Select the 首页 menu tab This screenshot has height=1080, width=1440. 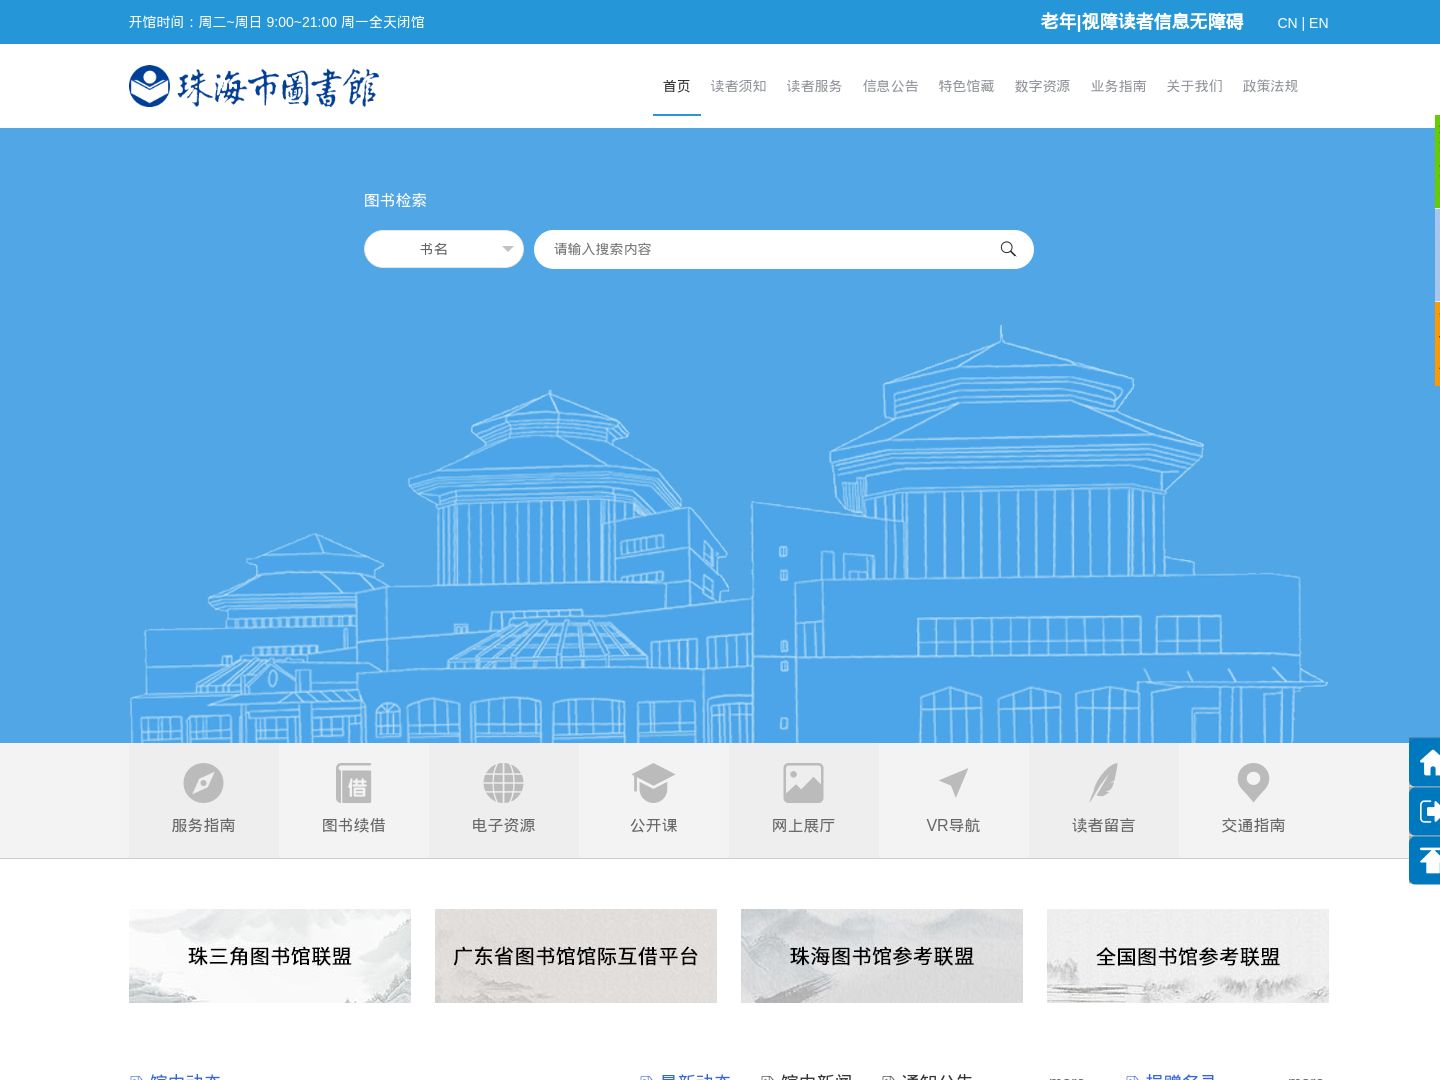coord(677,86)
